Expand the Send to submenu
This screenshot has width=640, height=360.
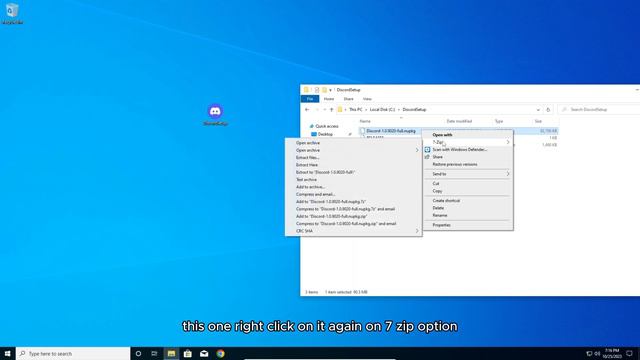pyautogui.click(x=467, y=174)
